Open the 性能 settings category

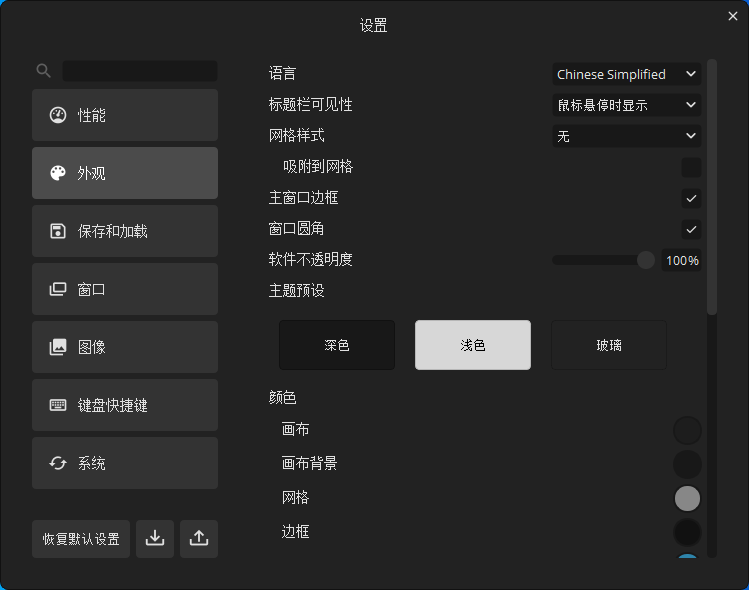tap(125, 115)
